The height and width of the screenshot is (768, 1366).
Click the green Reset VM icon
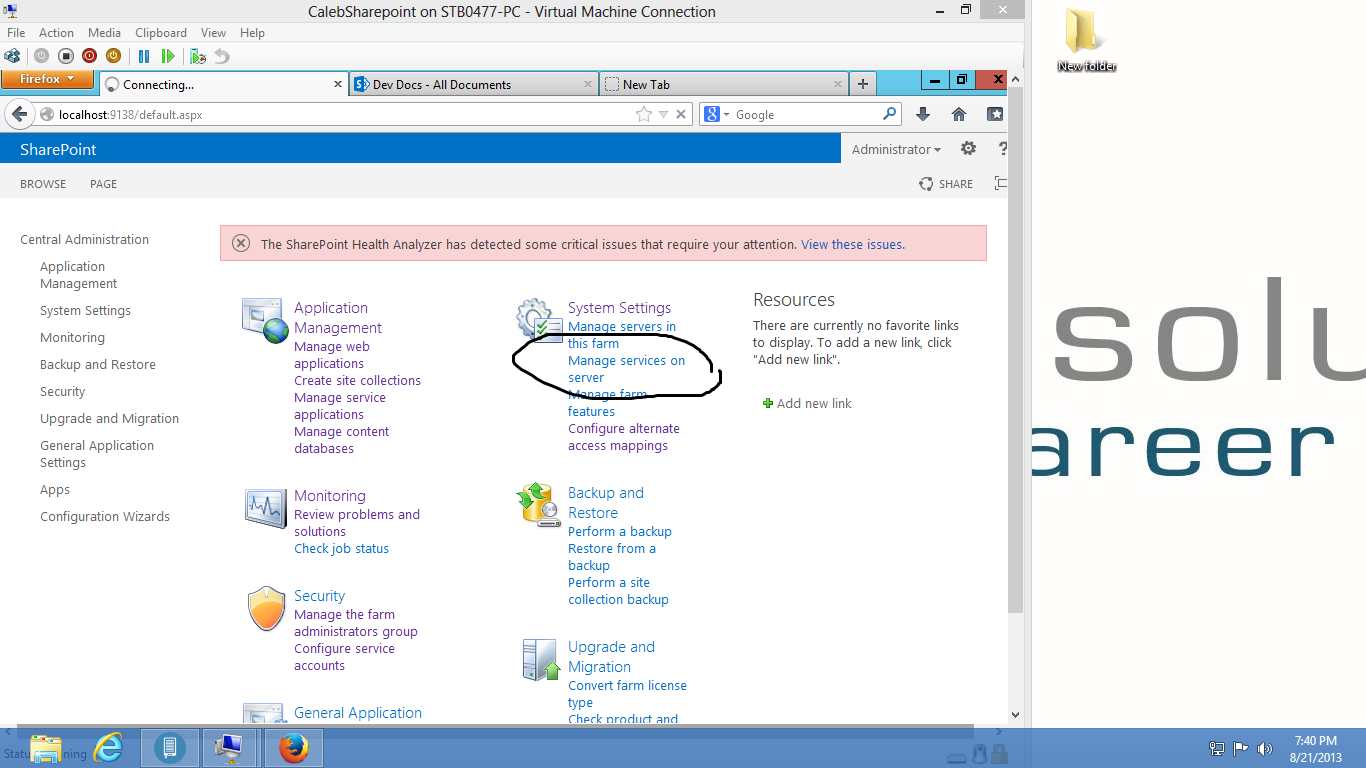coord(168,56)
